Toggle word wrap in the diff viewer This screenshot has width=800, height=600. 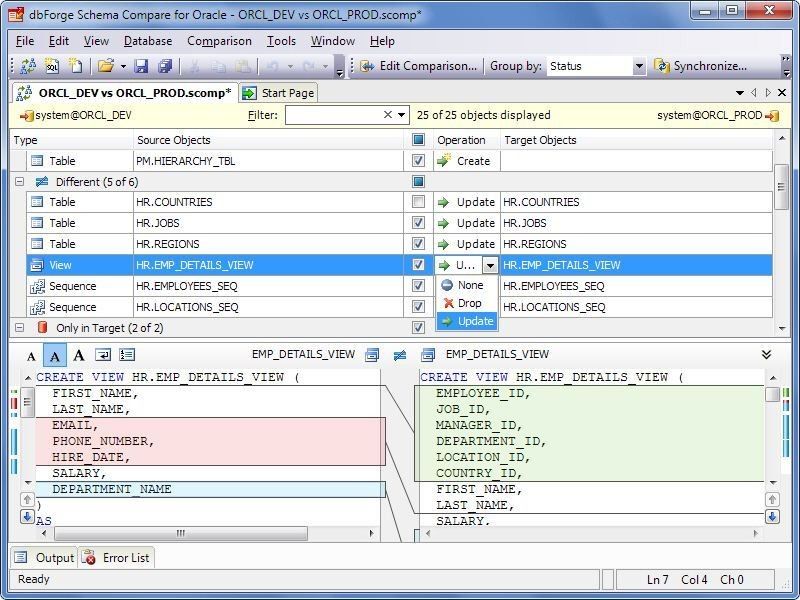click(103, 354)
